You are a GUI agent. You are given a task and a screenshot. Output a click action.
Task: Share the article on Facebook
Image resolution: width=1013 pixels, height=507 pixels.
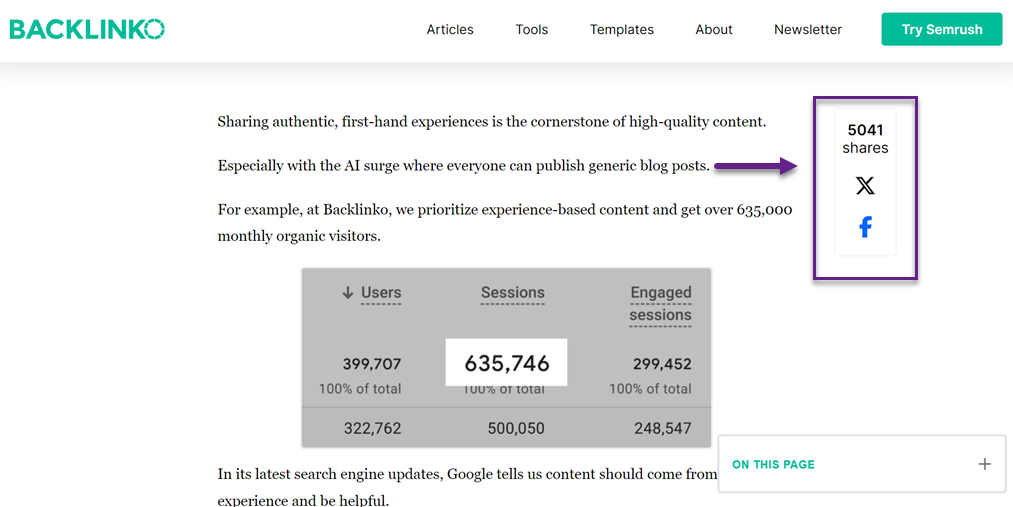point(865,227)
